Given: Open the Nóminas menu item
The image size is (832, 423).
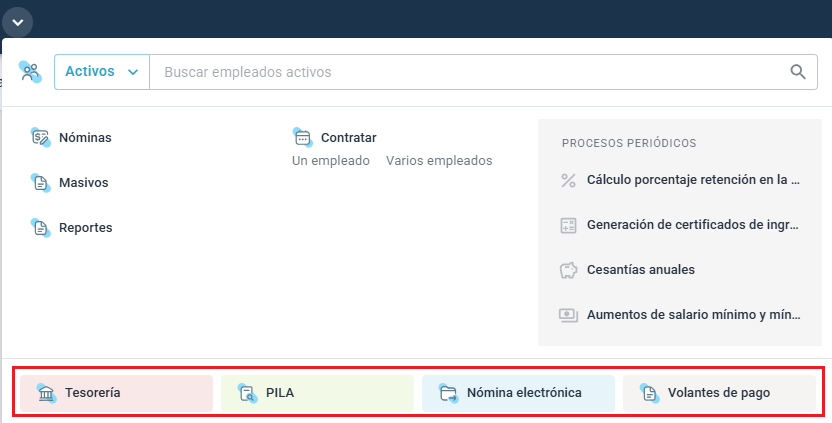Looking at the screenshot, I should click(x=85, y=138).
